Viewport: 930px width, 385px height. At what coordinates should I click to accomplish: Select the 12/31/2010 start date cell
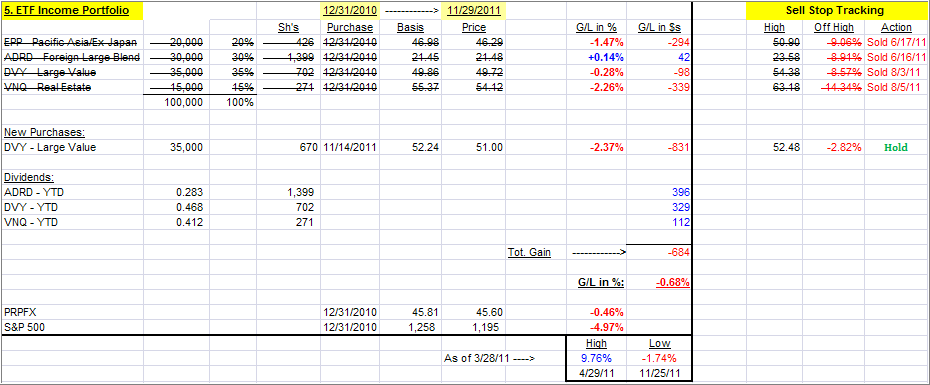click(x=349, y=11)
